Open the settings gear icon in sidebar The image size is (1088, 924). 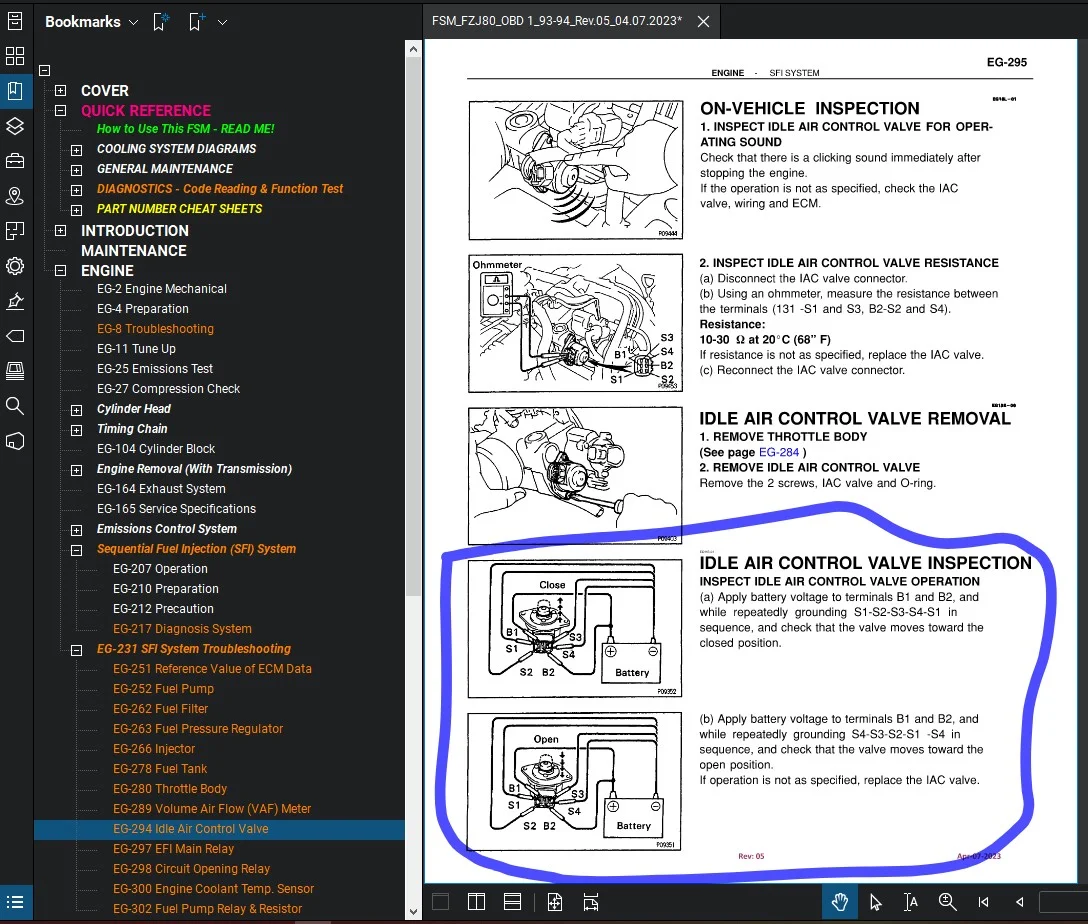[15, 266]
